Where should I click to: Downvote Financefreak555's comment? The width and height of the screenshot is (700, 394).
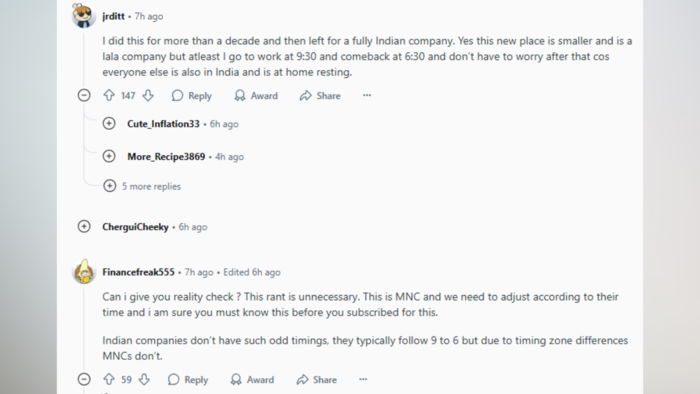point(144,379)
